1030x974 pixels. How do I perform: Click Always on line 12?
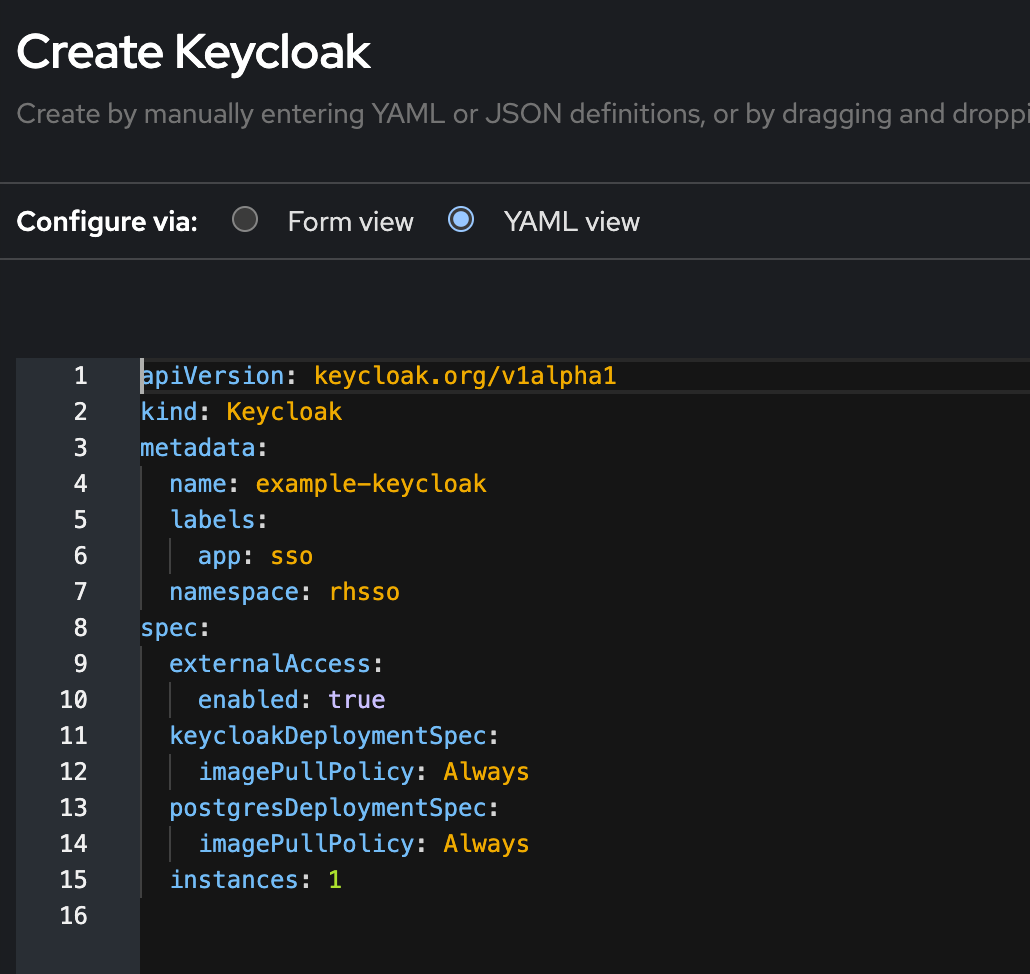coord(486,772)
